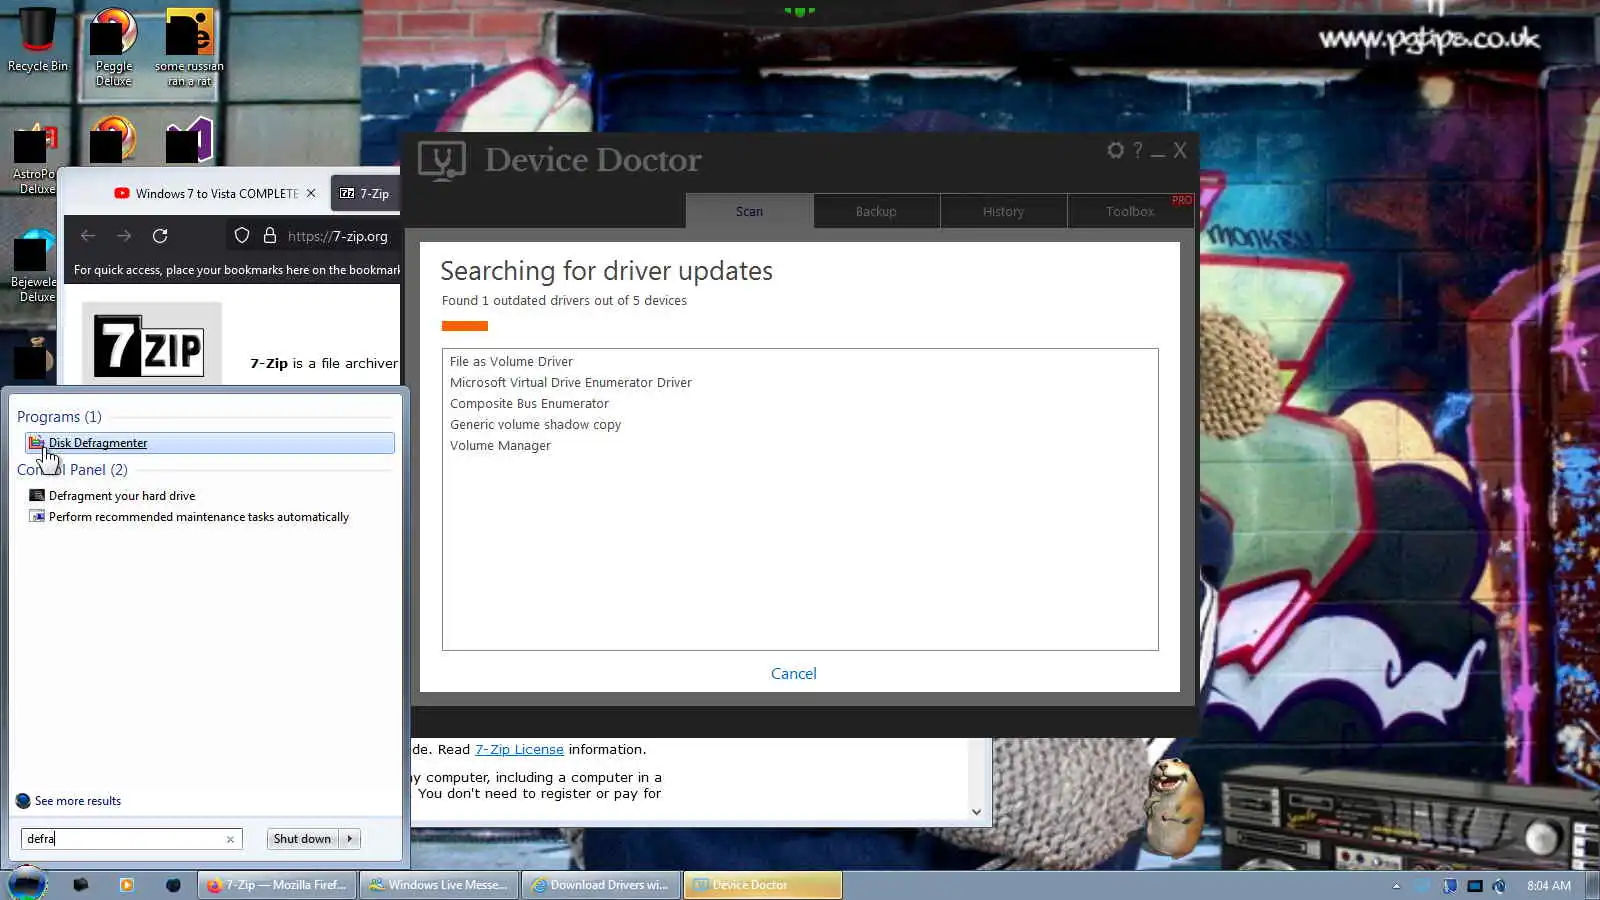Screen dimensions: 1600x900
Task: Clear the Start menu search box text
Action: pyautogui.click(x=230, y=839)
